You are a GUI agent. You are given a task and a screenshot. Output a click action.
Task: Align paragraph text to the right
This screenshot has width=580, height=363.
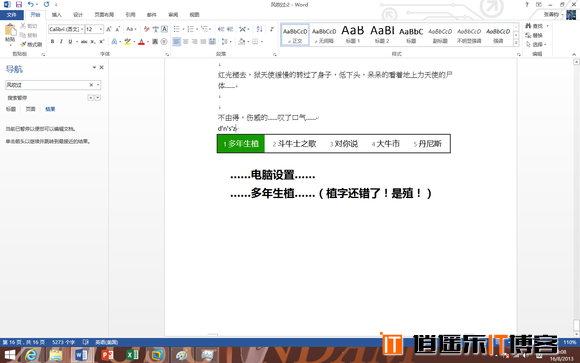click(195, 41)
